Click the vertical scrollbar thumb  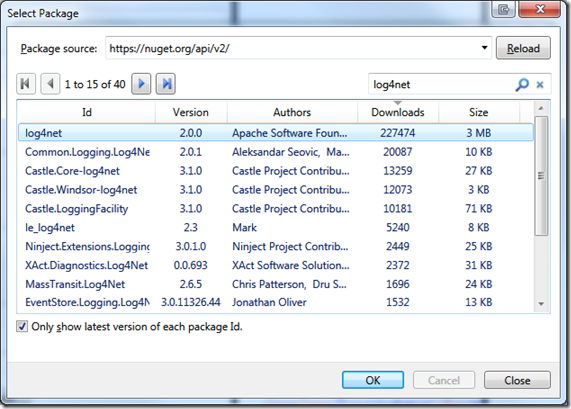541,176
